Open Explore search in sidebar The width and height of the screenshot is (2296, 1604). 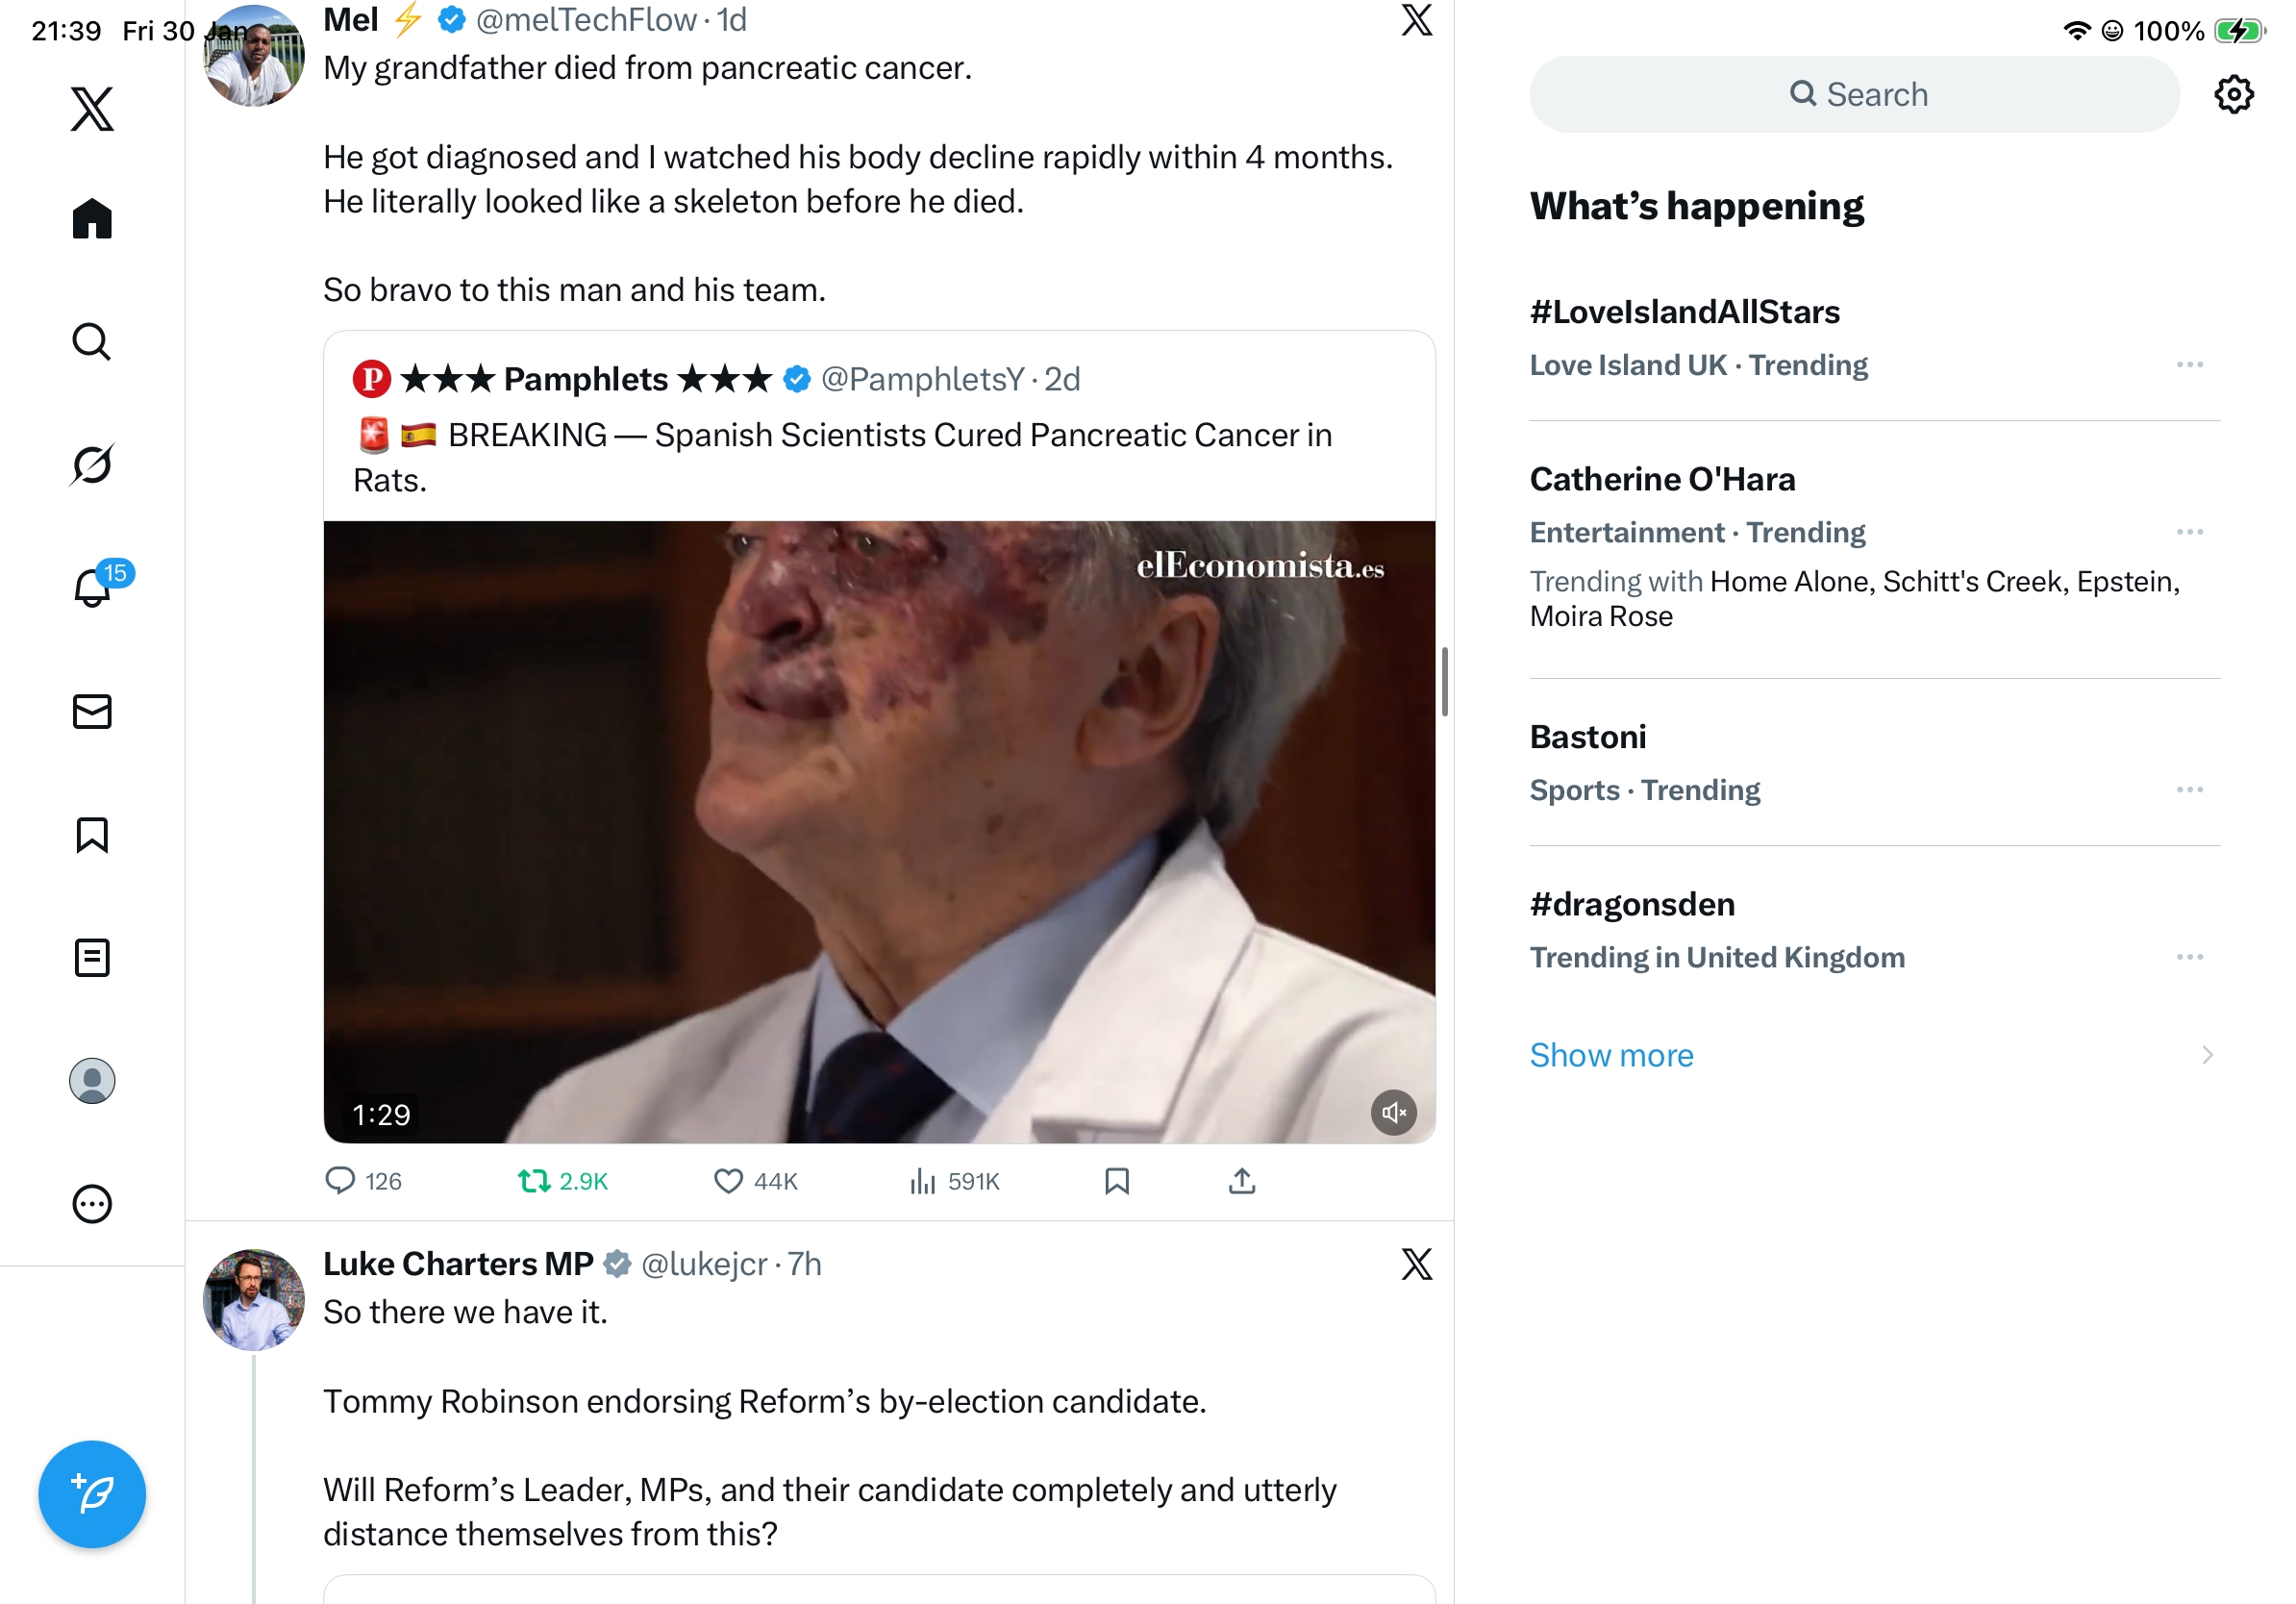(x=92, y=342)
